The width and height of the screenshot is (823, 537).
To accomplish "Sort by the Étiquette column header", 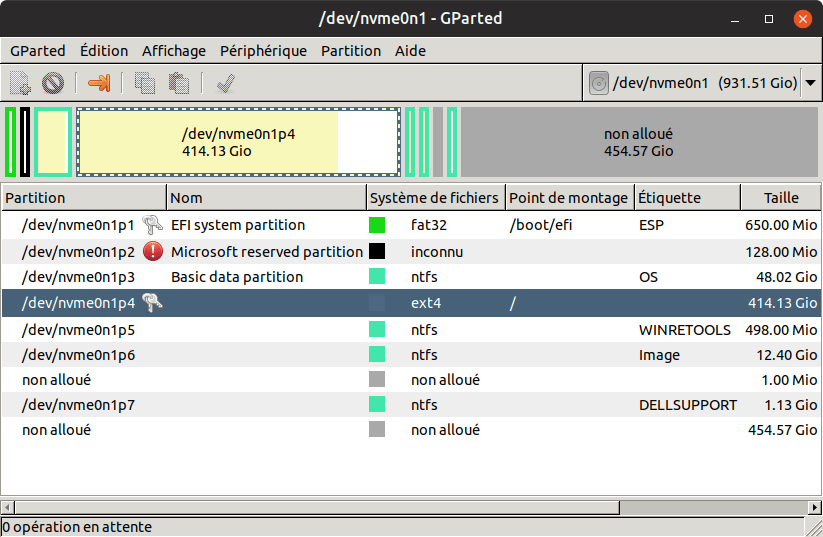I will [688, 198].
